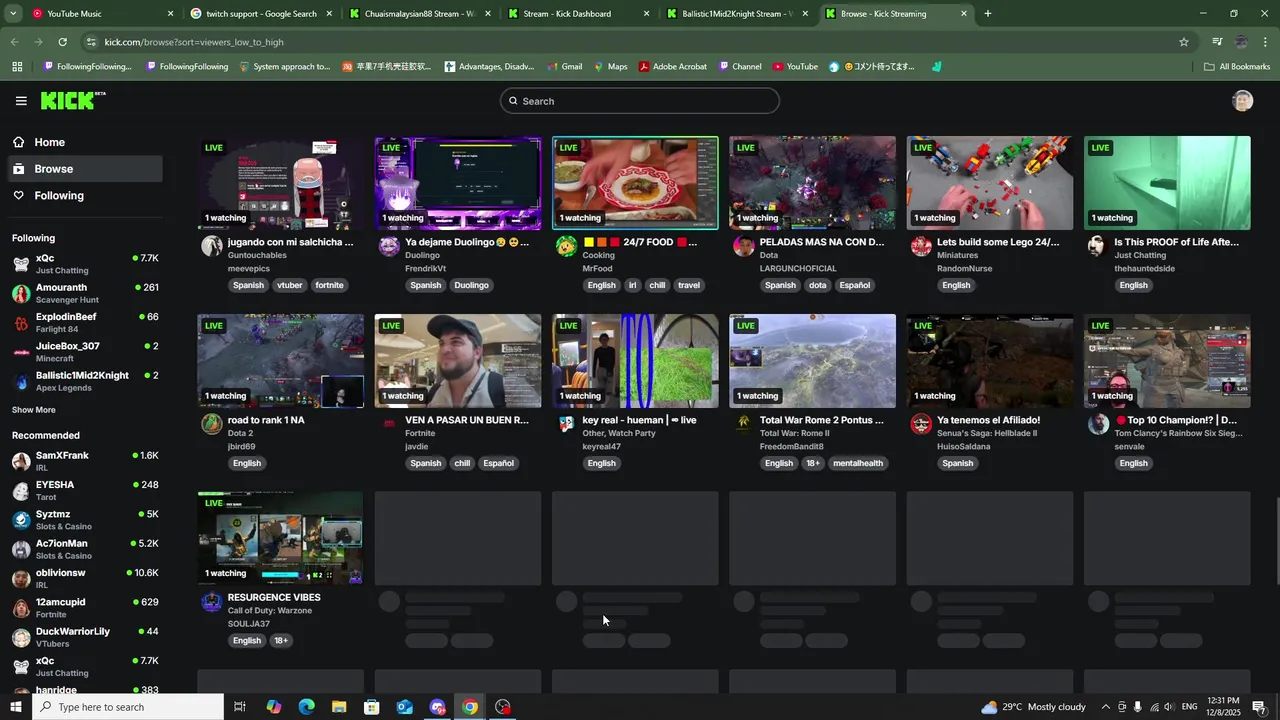Open Task View on taskbar

tap(240, 707)
